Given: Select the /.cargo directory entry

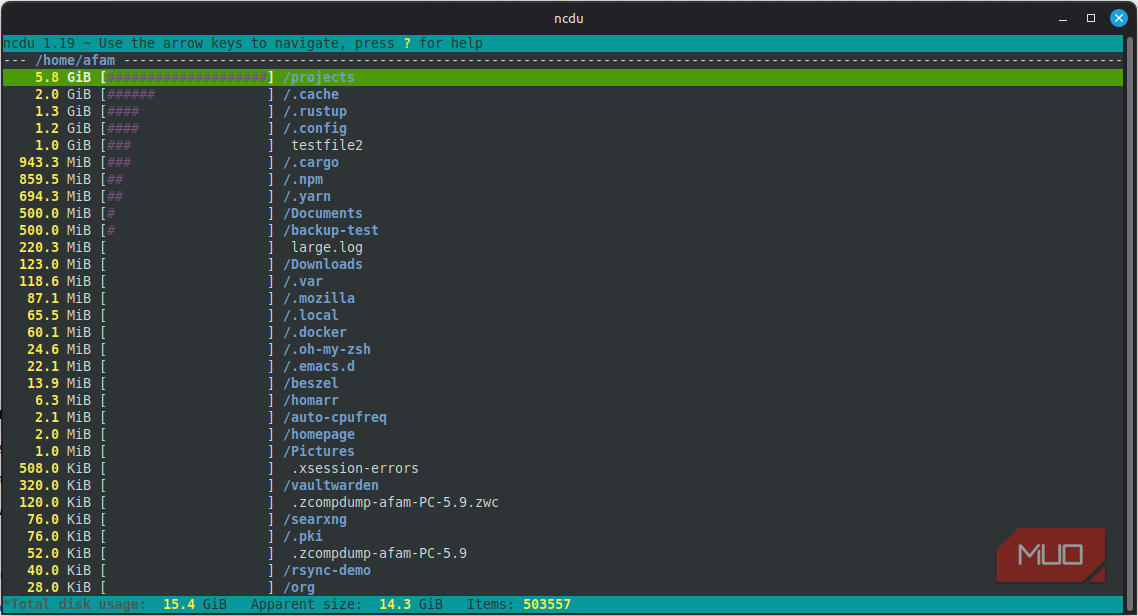Looking at the screenshot, I should 311,163.
